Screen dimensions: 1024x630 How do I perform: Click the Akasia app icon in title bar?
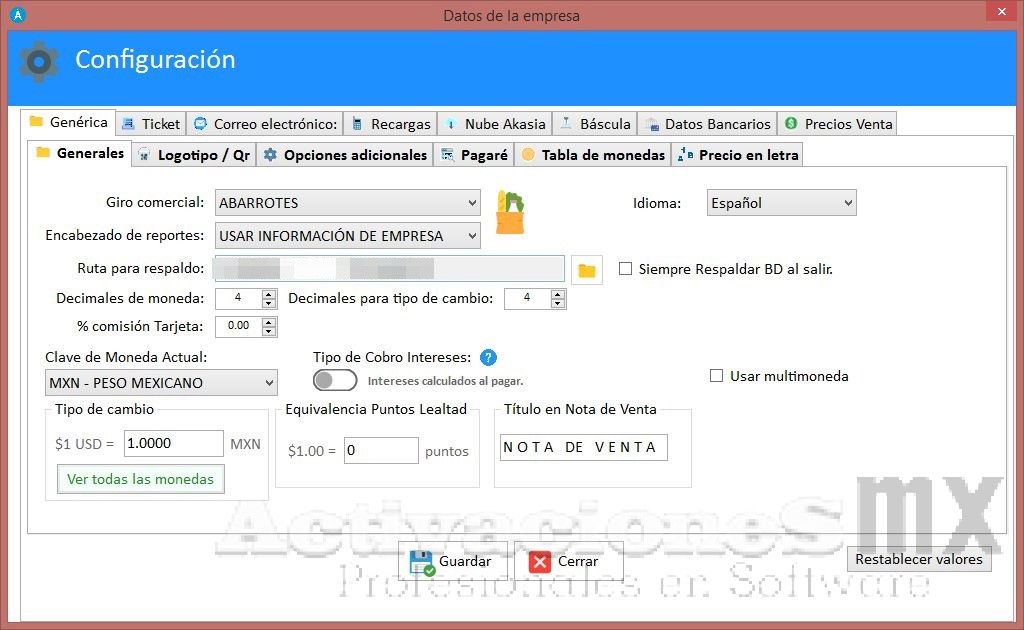click(x=18, y=15)
